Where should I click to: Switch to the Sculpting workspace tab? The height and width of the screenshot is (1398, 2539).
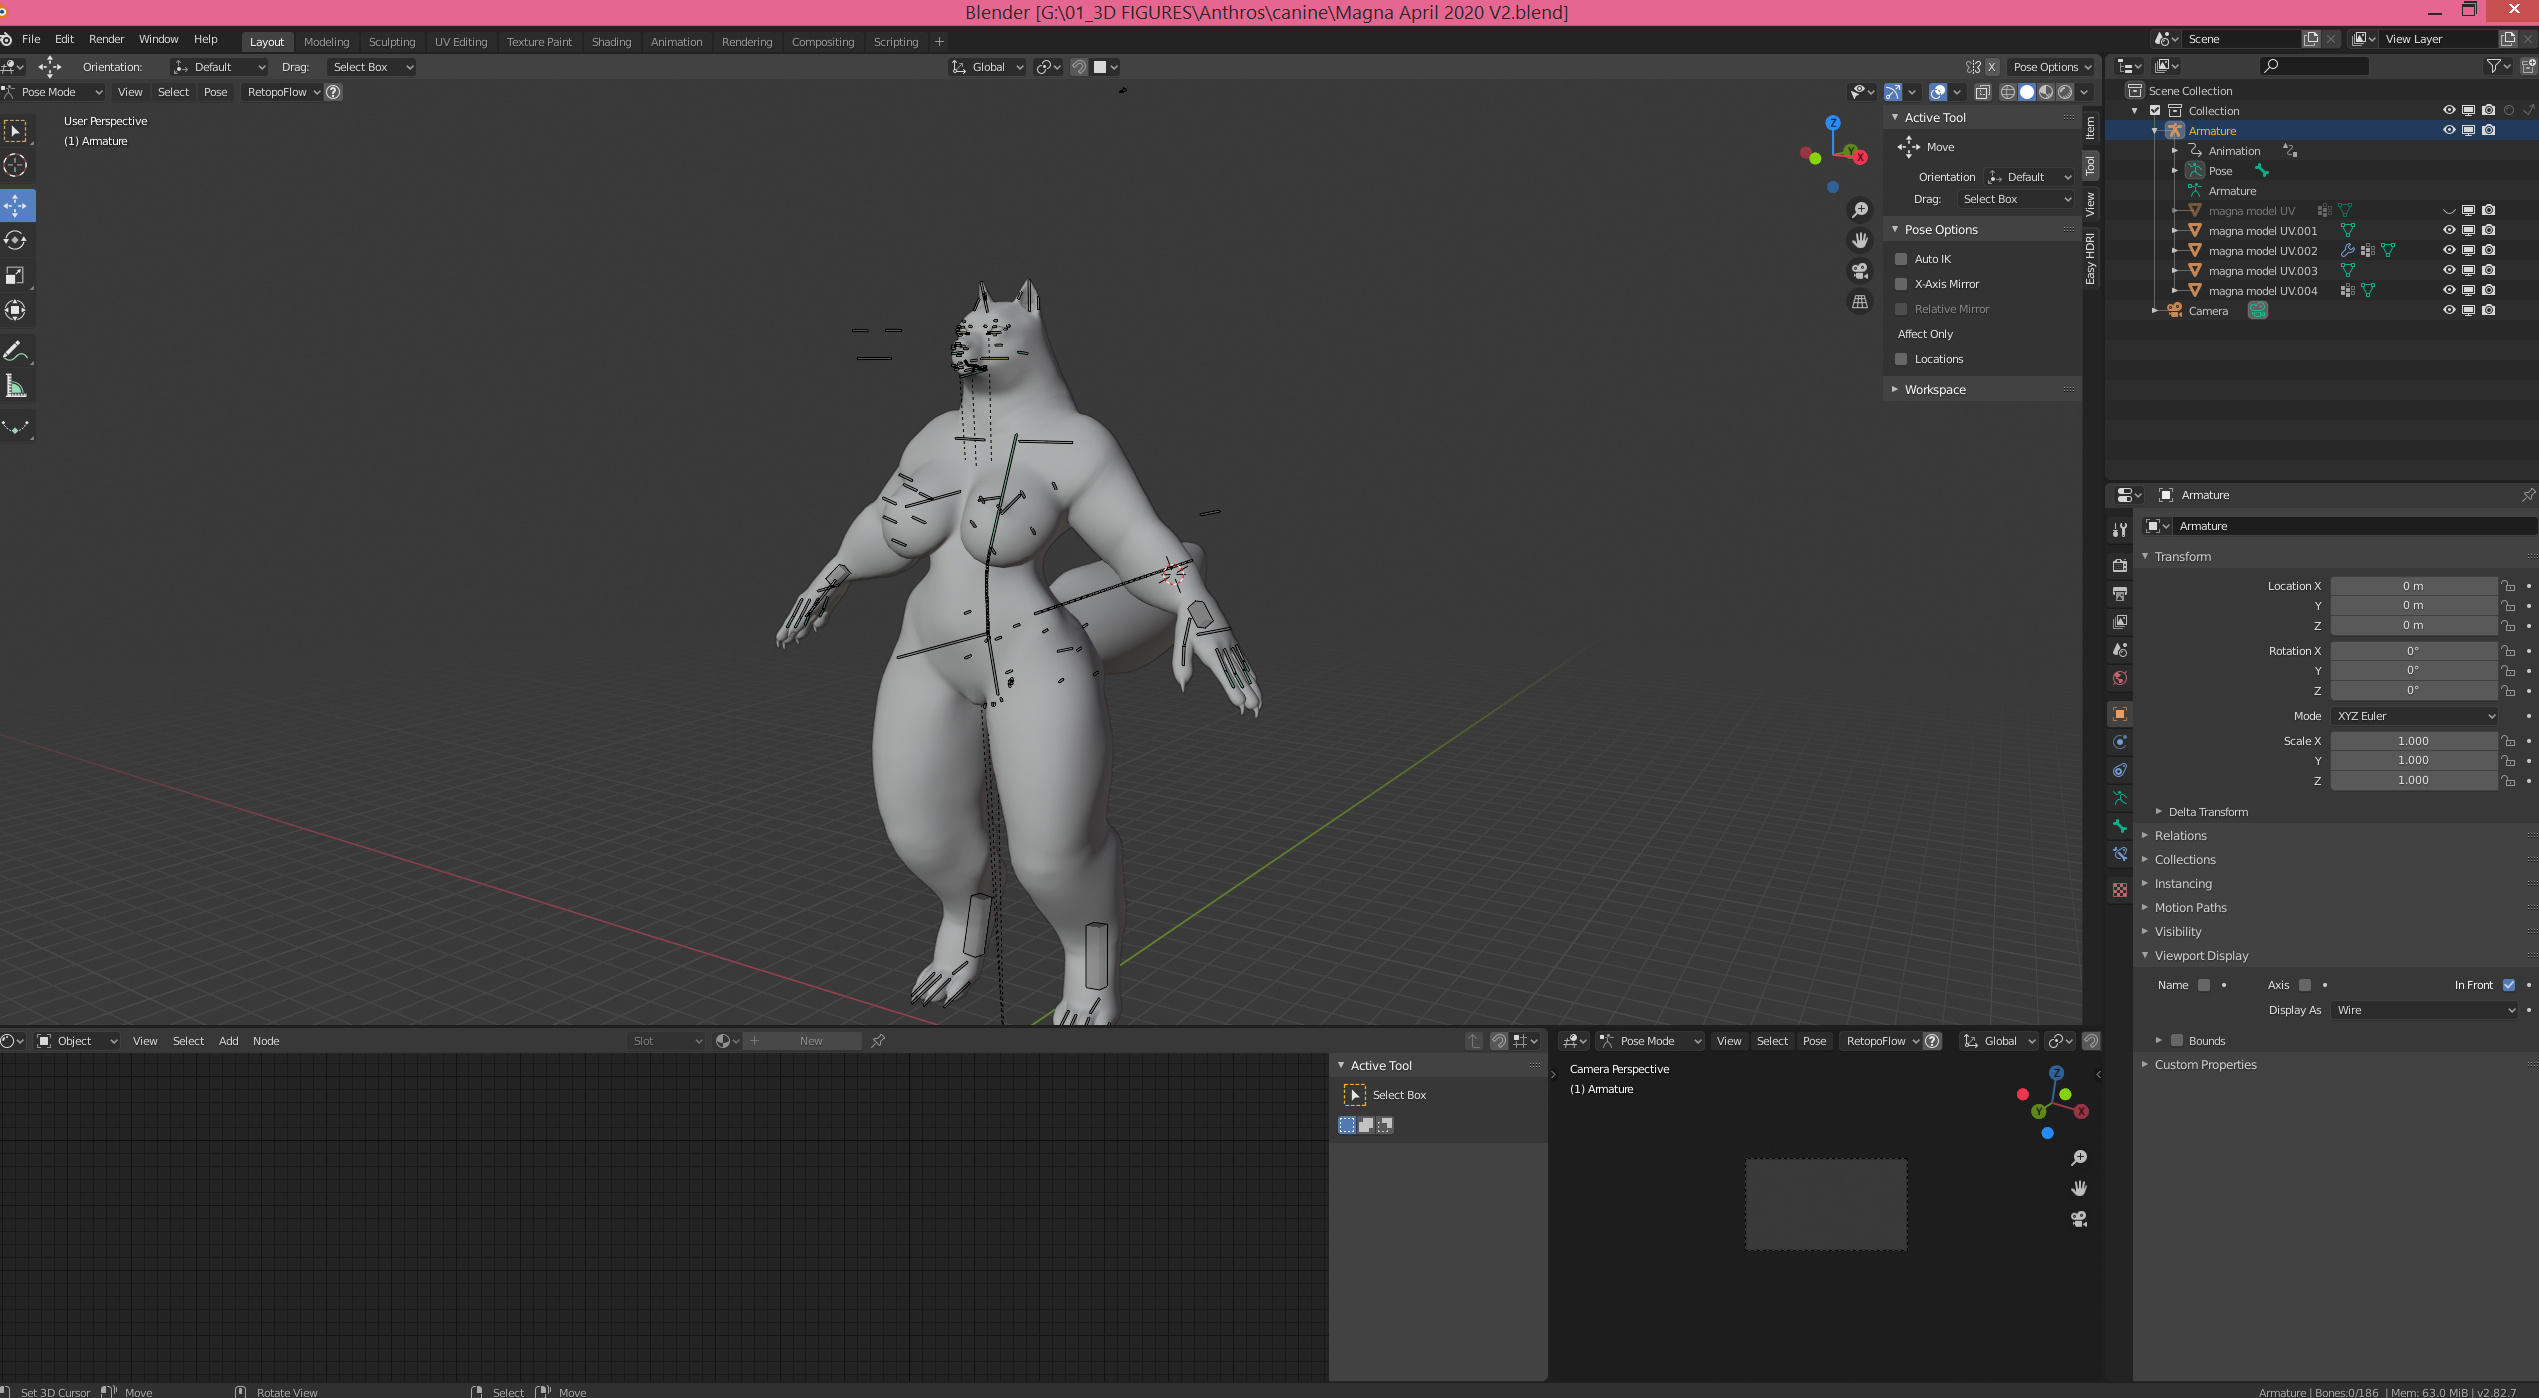point(391,42)
